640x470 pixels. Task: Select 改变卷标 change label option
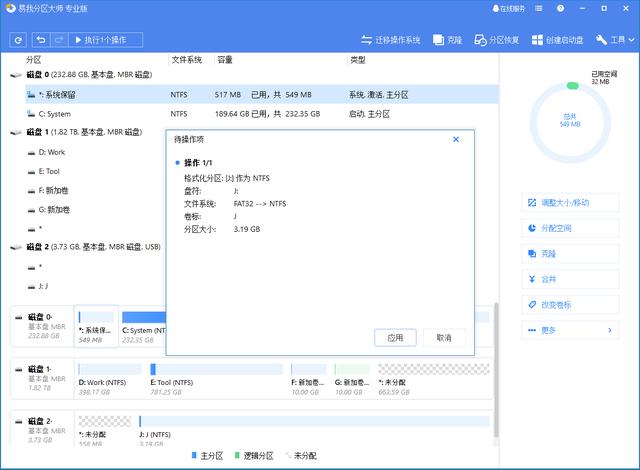coord(570,305)
